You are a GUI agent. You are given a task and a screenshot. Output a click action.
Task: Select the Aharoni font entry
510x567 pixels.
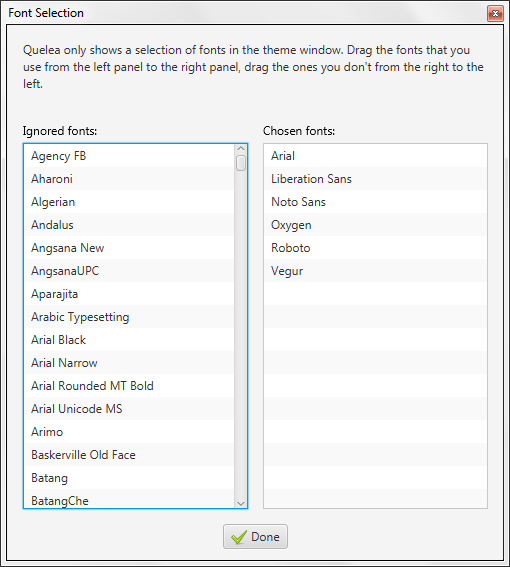[129, 179]
